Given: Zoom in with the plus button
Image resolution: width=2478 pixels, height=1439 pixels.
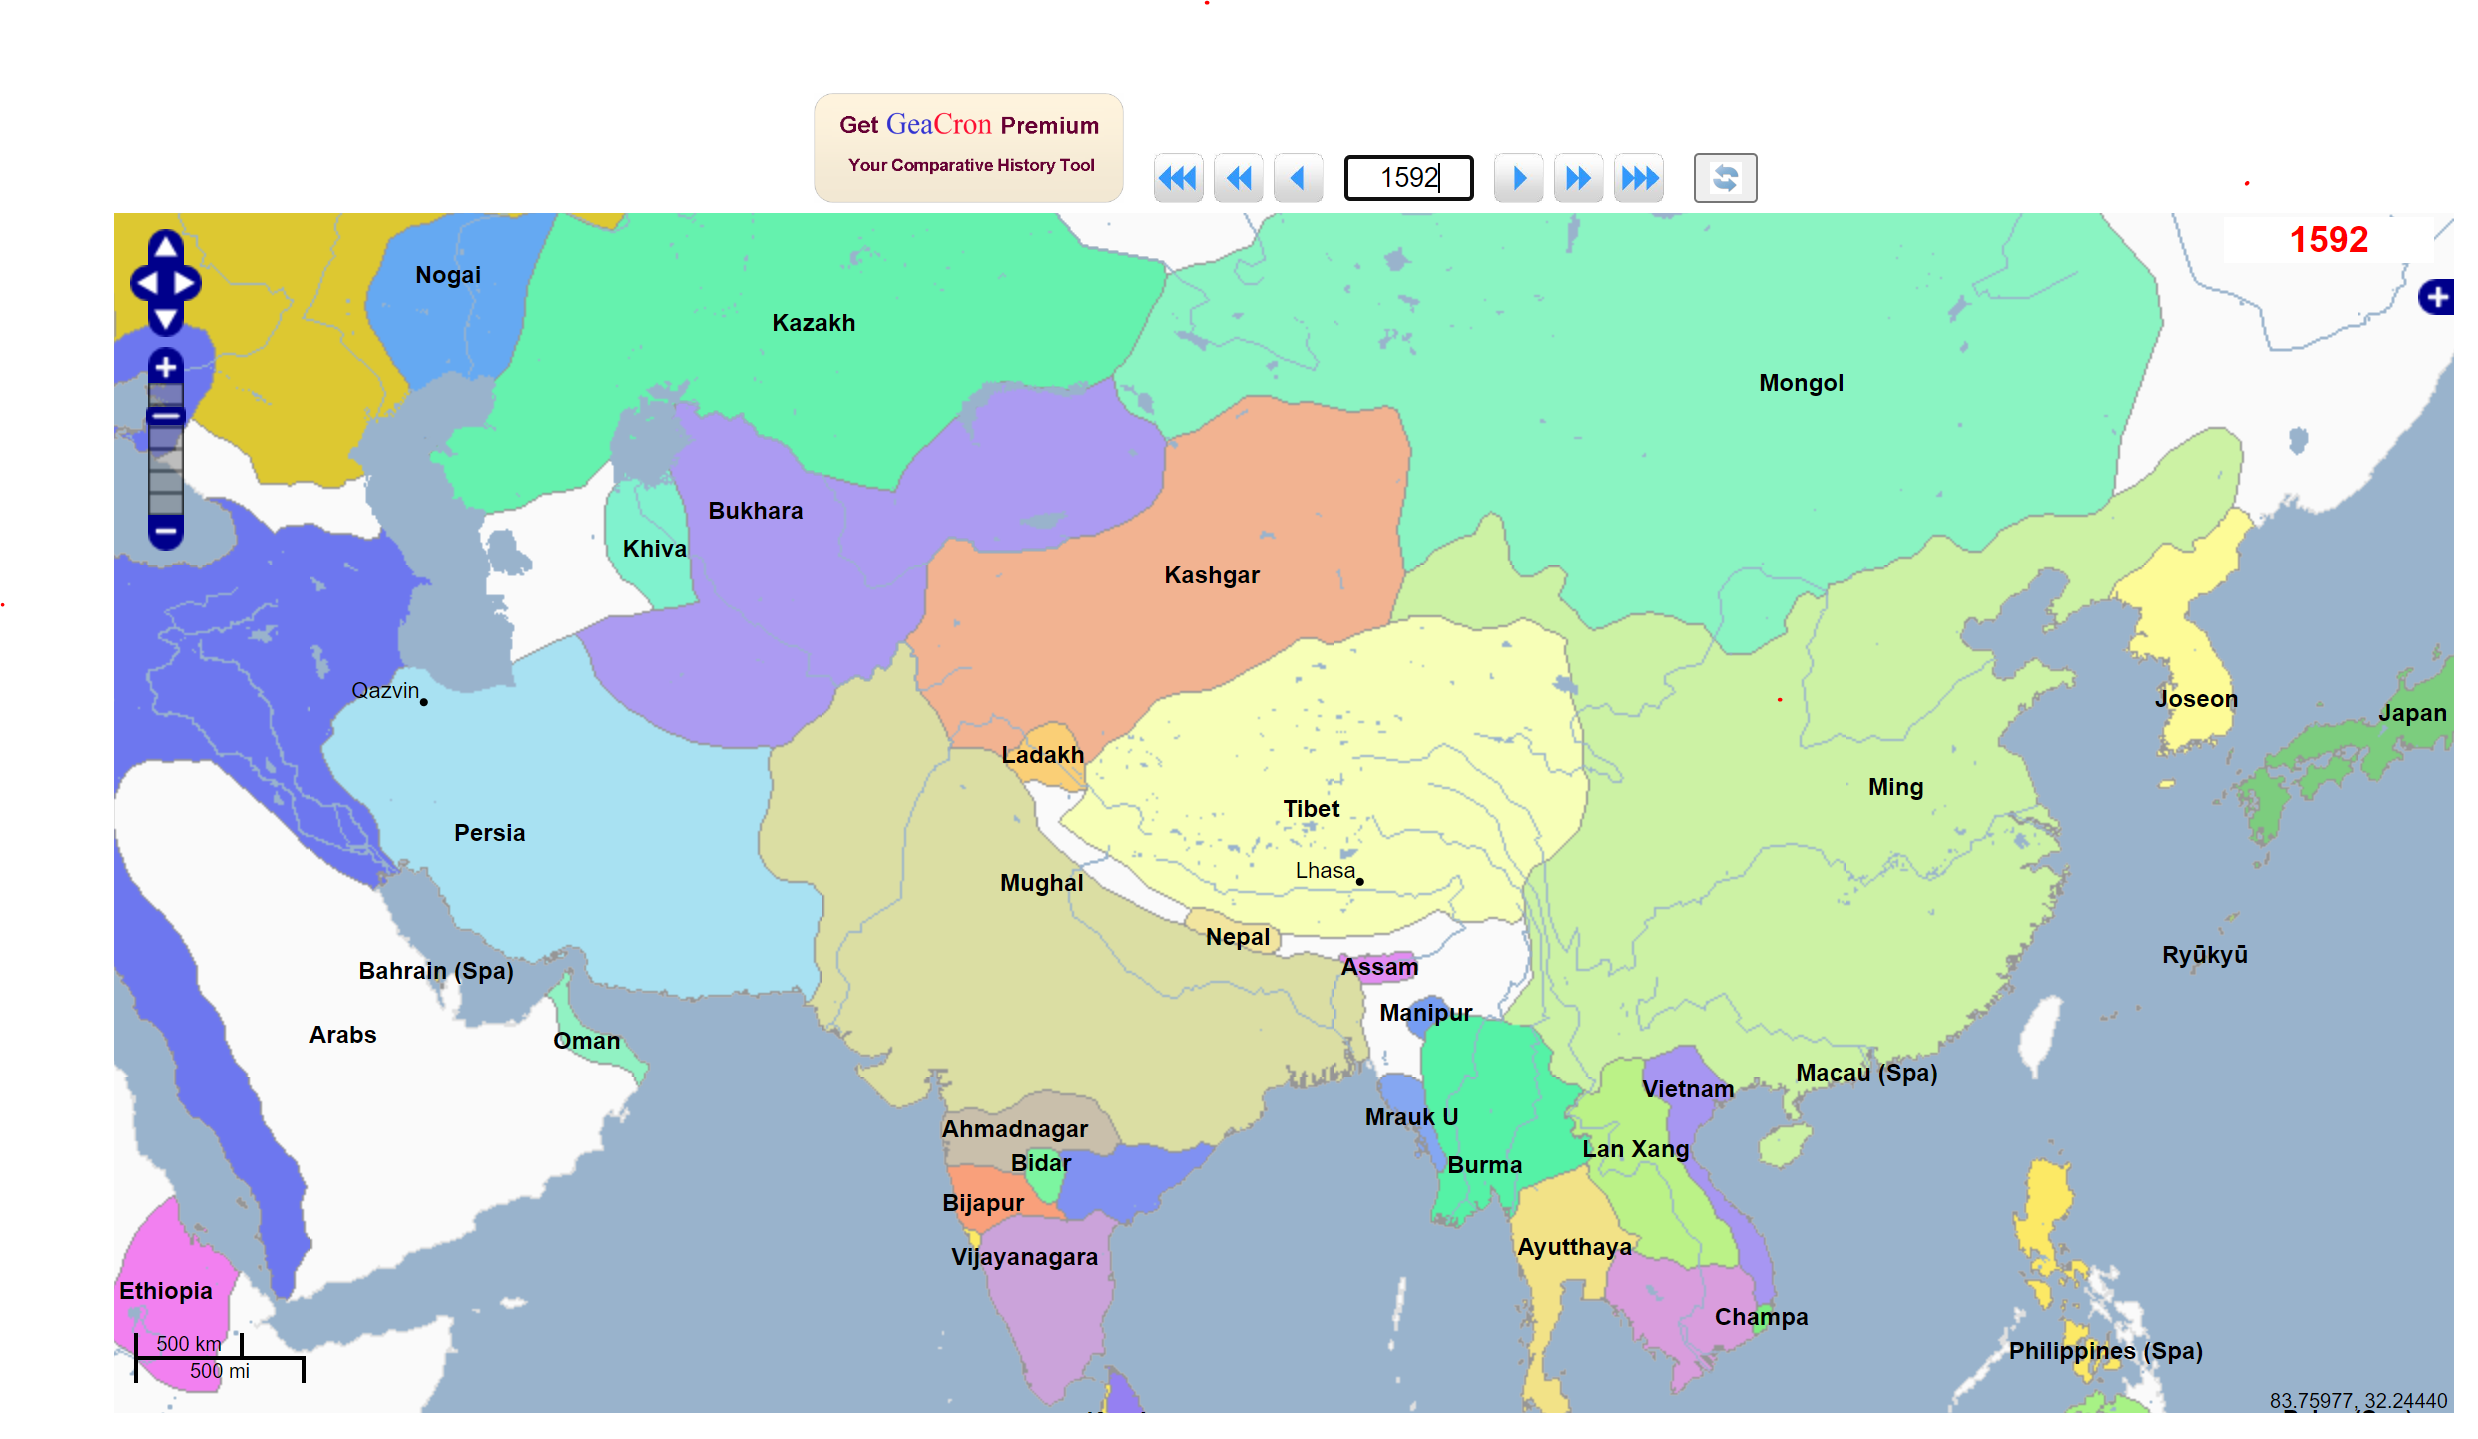Looking at the screenshot, I should (166, 367).
